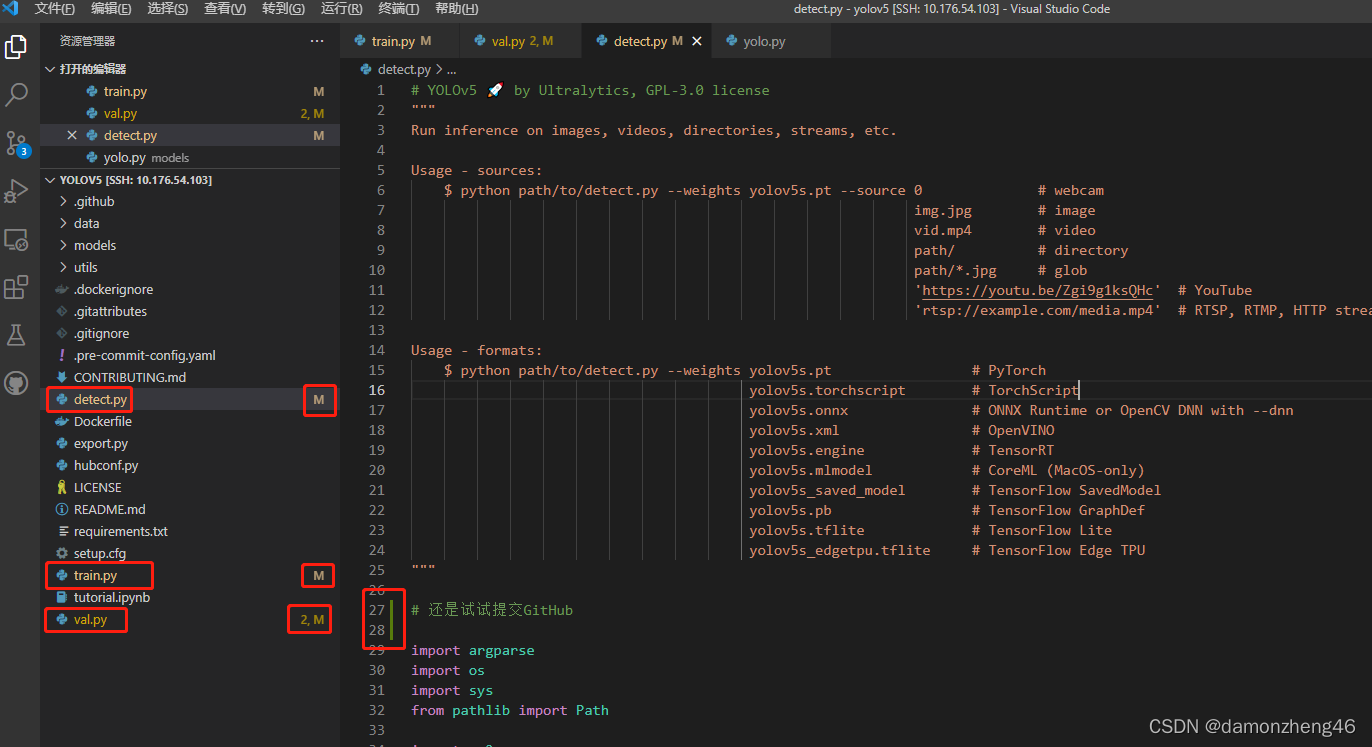
Task: Open .pre-commit-config.yaml file
Action: [190, 355]
